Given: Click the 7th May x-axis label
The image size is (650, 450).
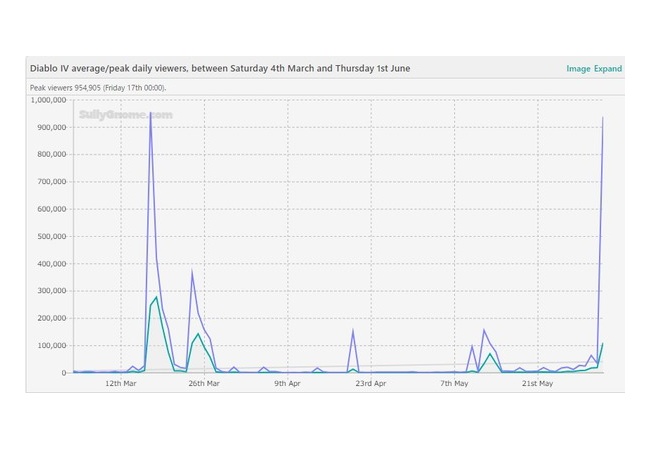Looking at the screenshot, I should pyautogui.click(x=454, y=383).
